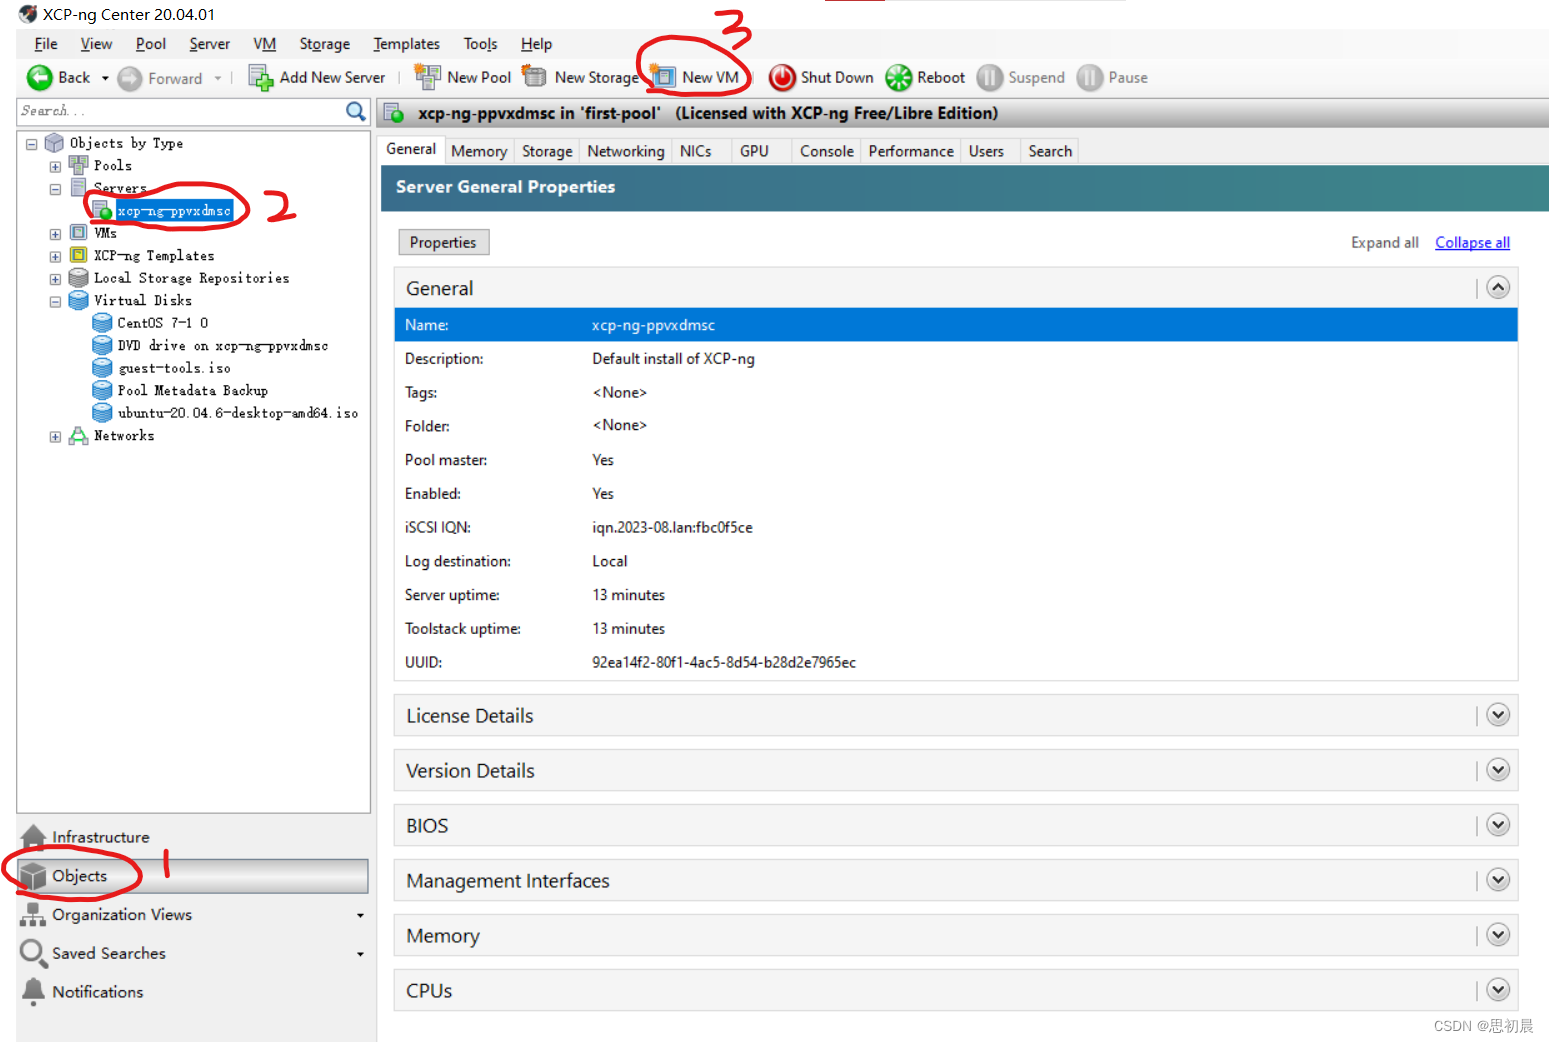Click the Forward navigation icon

[130, 78]
